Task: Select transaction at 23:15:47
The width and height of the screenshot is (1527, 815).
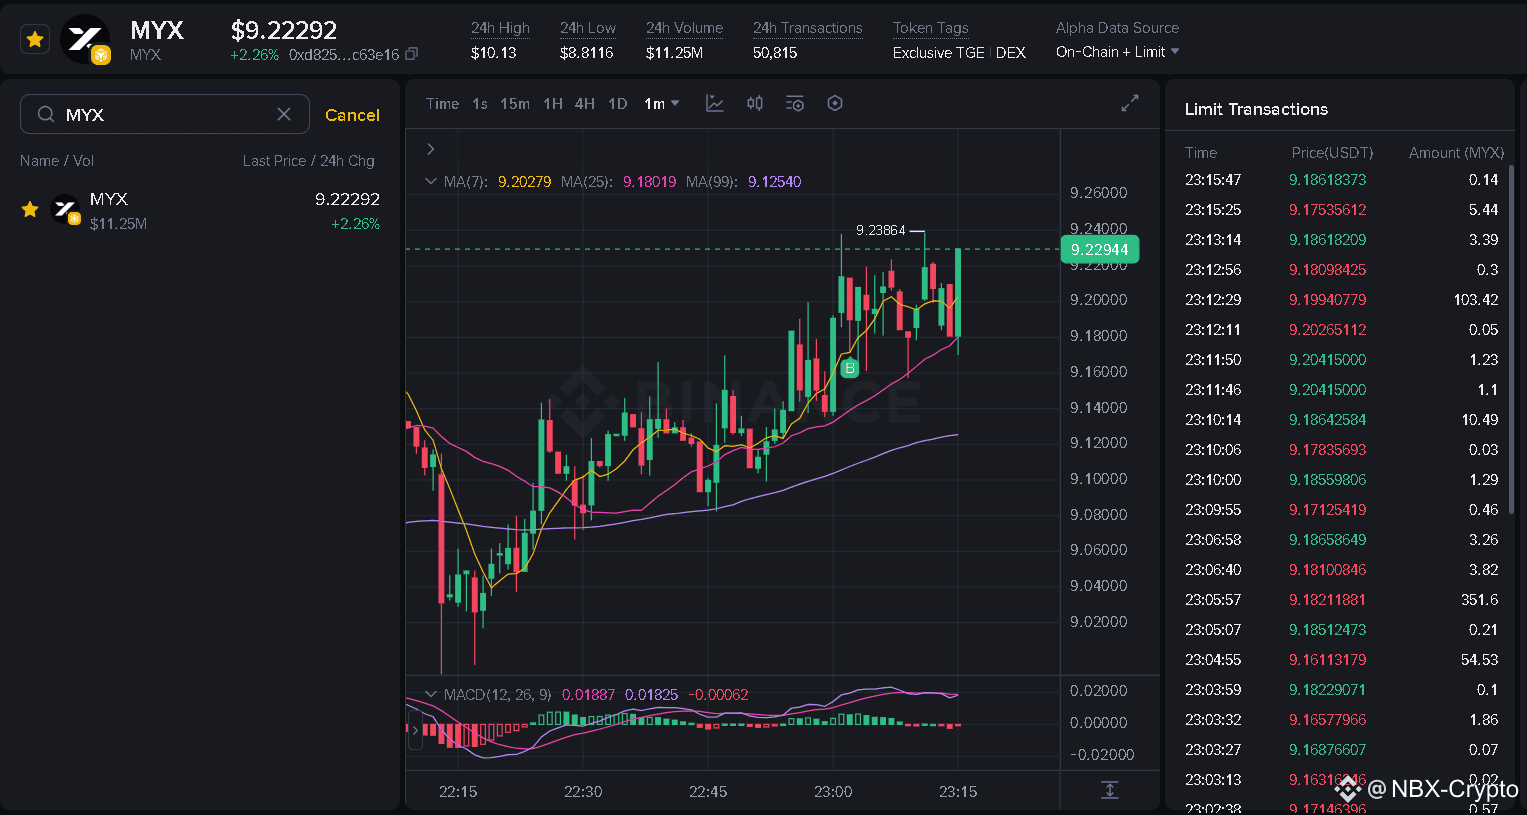Action: tap(1341, 180)
